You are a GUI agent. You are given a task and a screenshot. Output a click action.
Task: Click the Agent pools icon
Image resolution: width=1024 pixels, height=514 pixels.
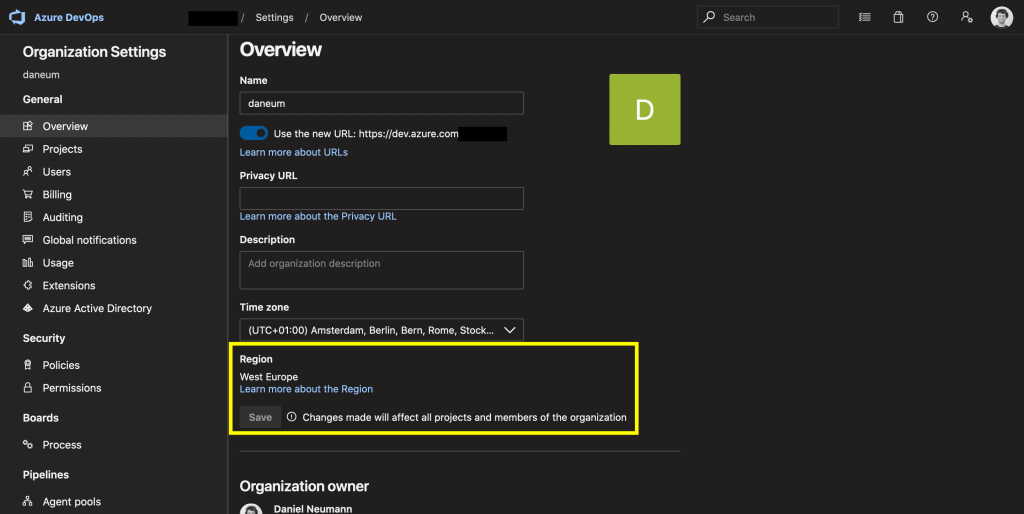tap(27, 501)
